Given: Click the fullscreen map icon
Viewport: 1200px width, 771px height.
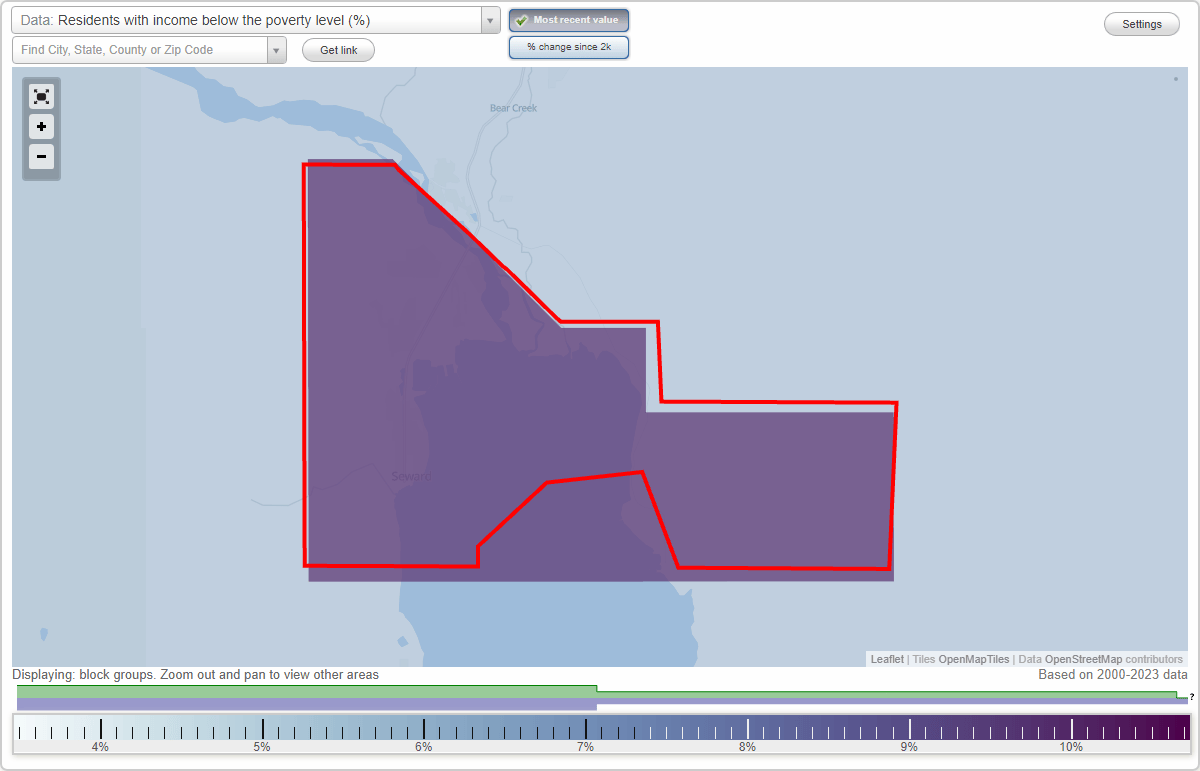Looking at the screenshot, I should [x=41, y=96].
